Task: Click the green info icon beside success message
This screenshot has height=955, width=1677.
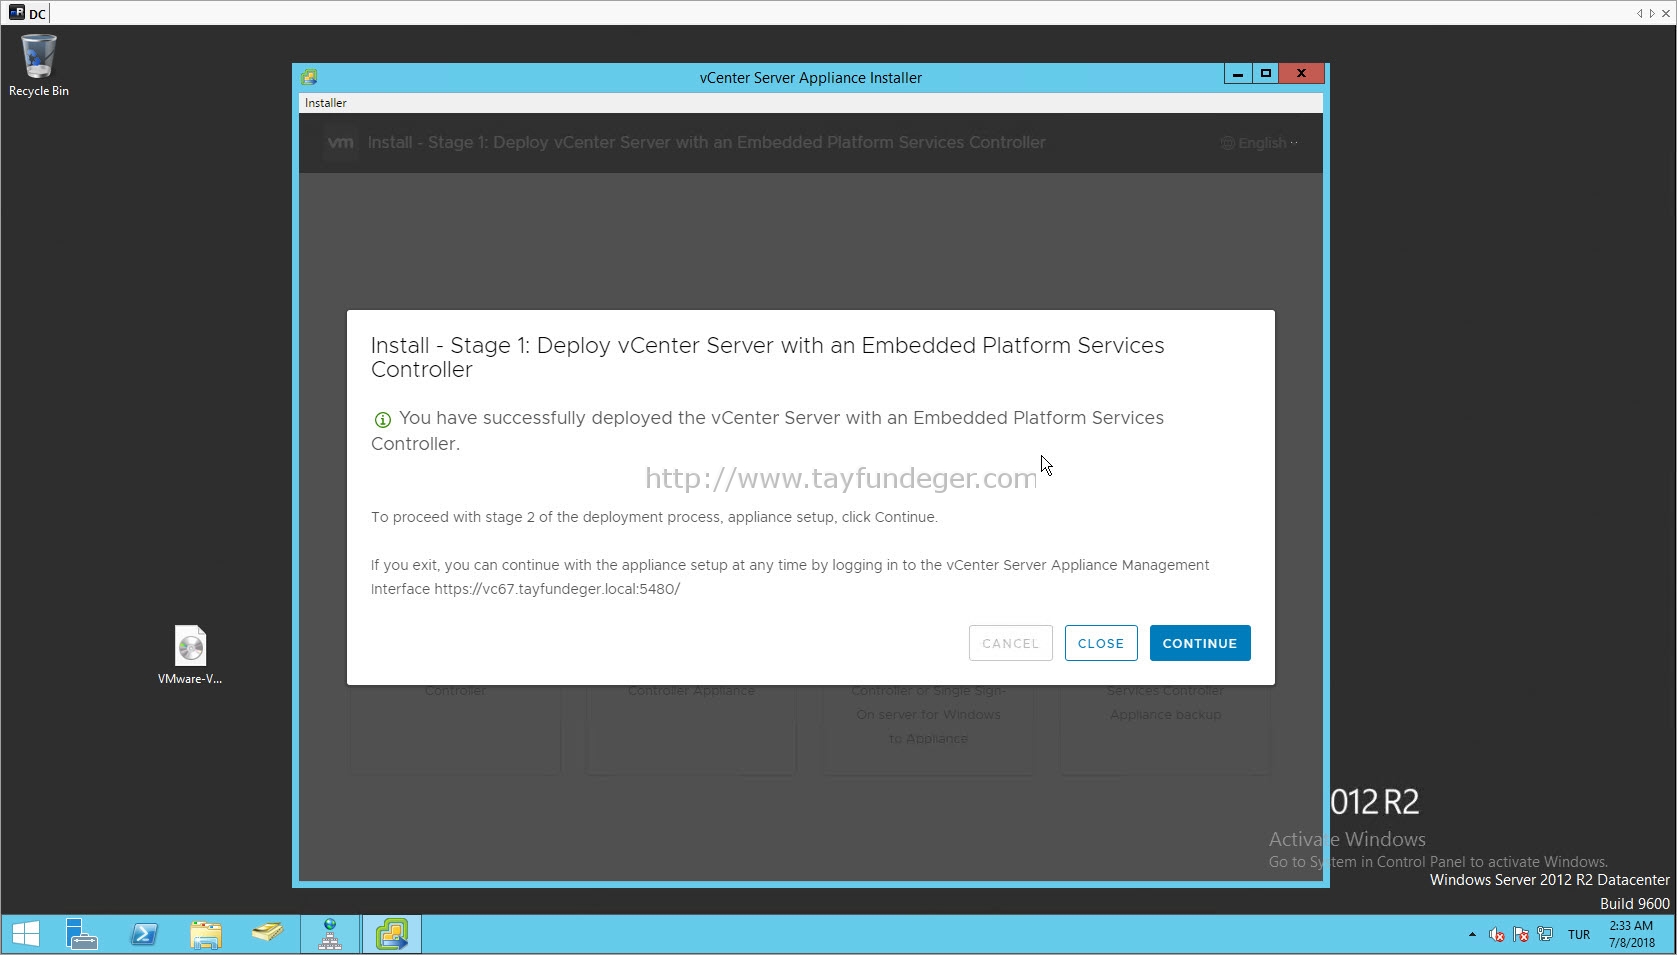Action: (x=382, y=420)
